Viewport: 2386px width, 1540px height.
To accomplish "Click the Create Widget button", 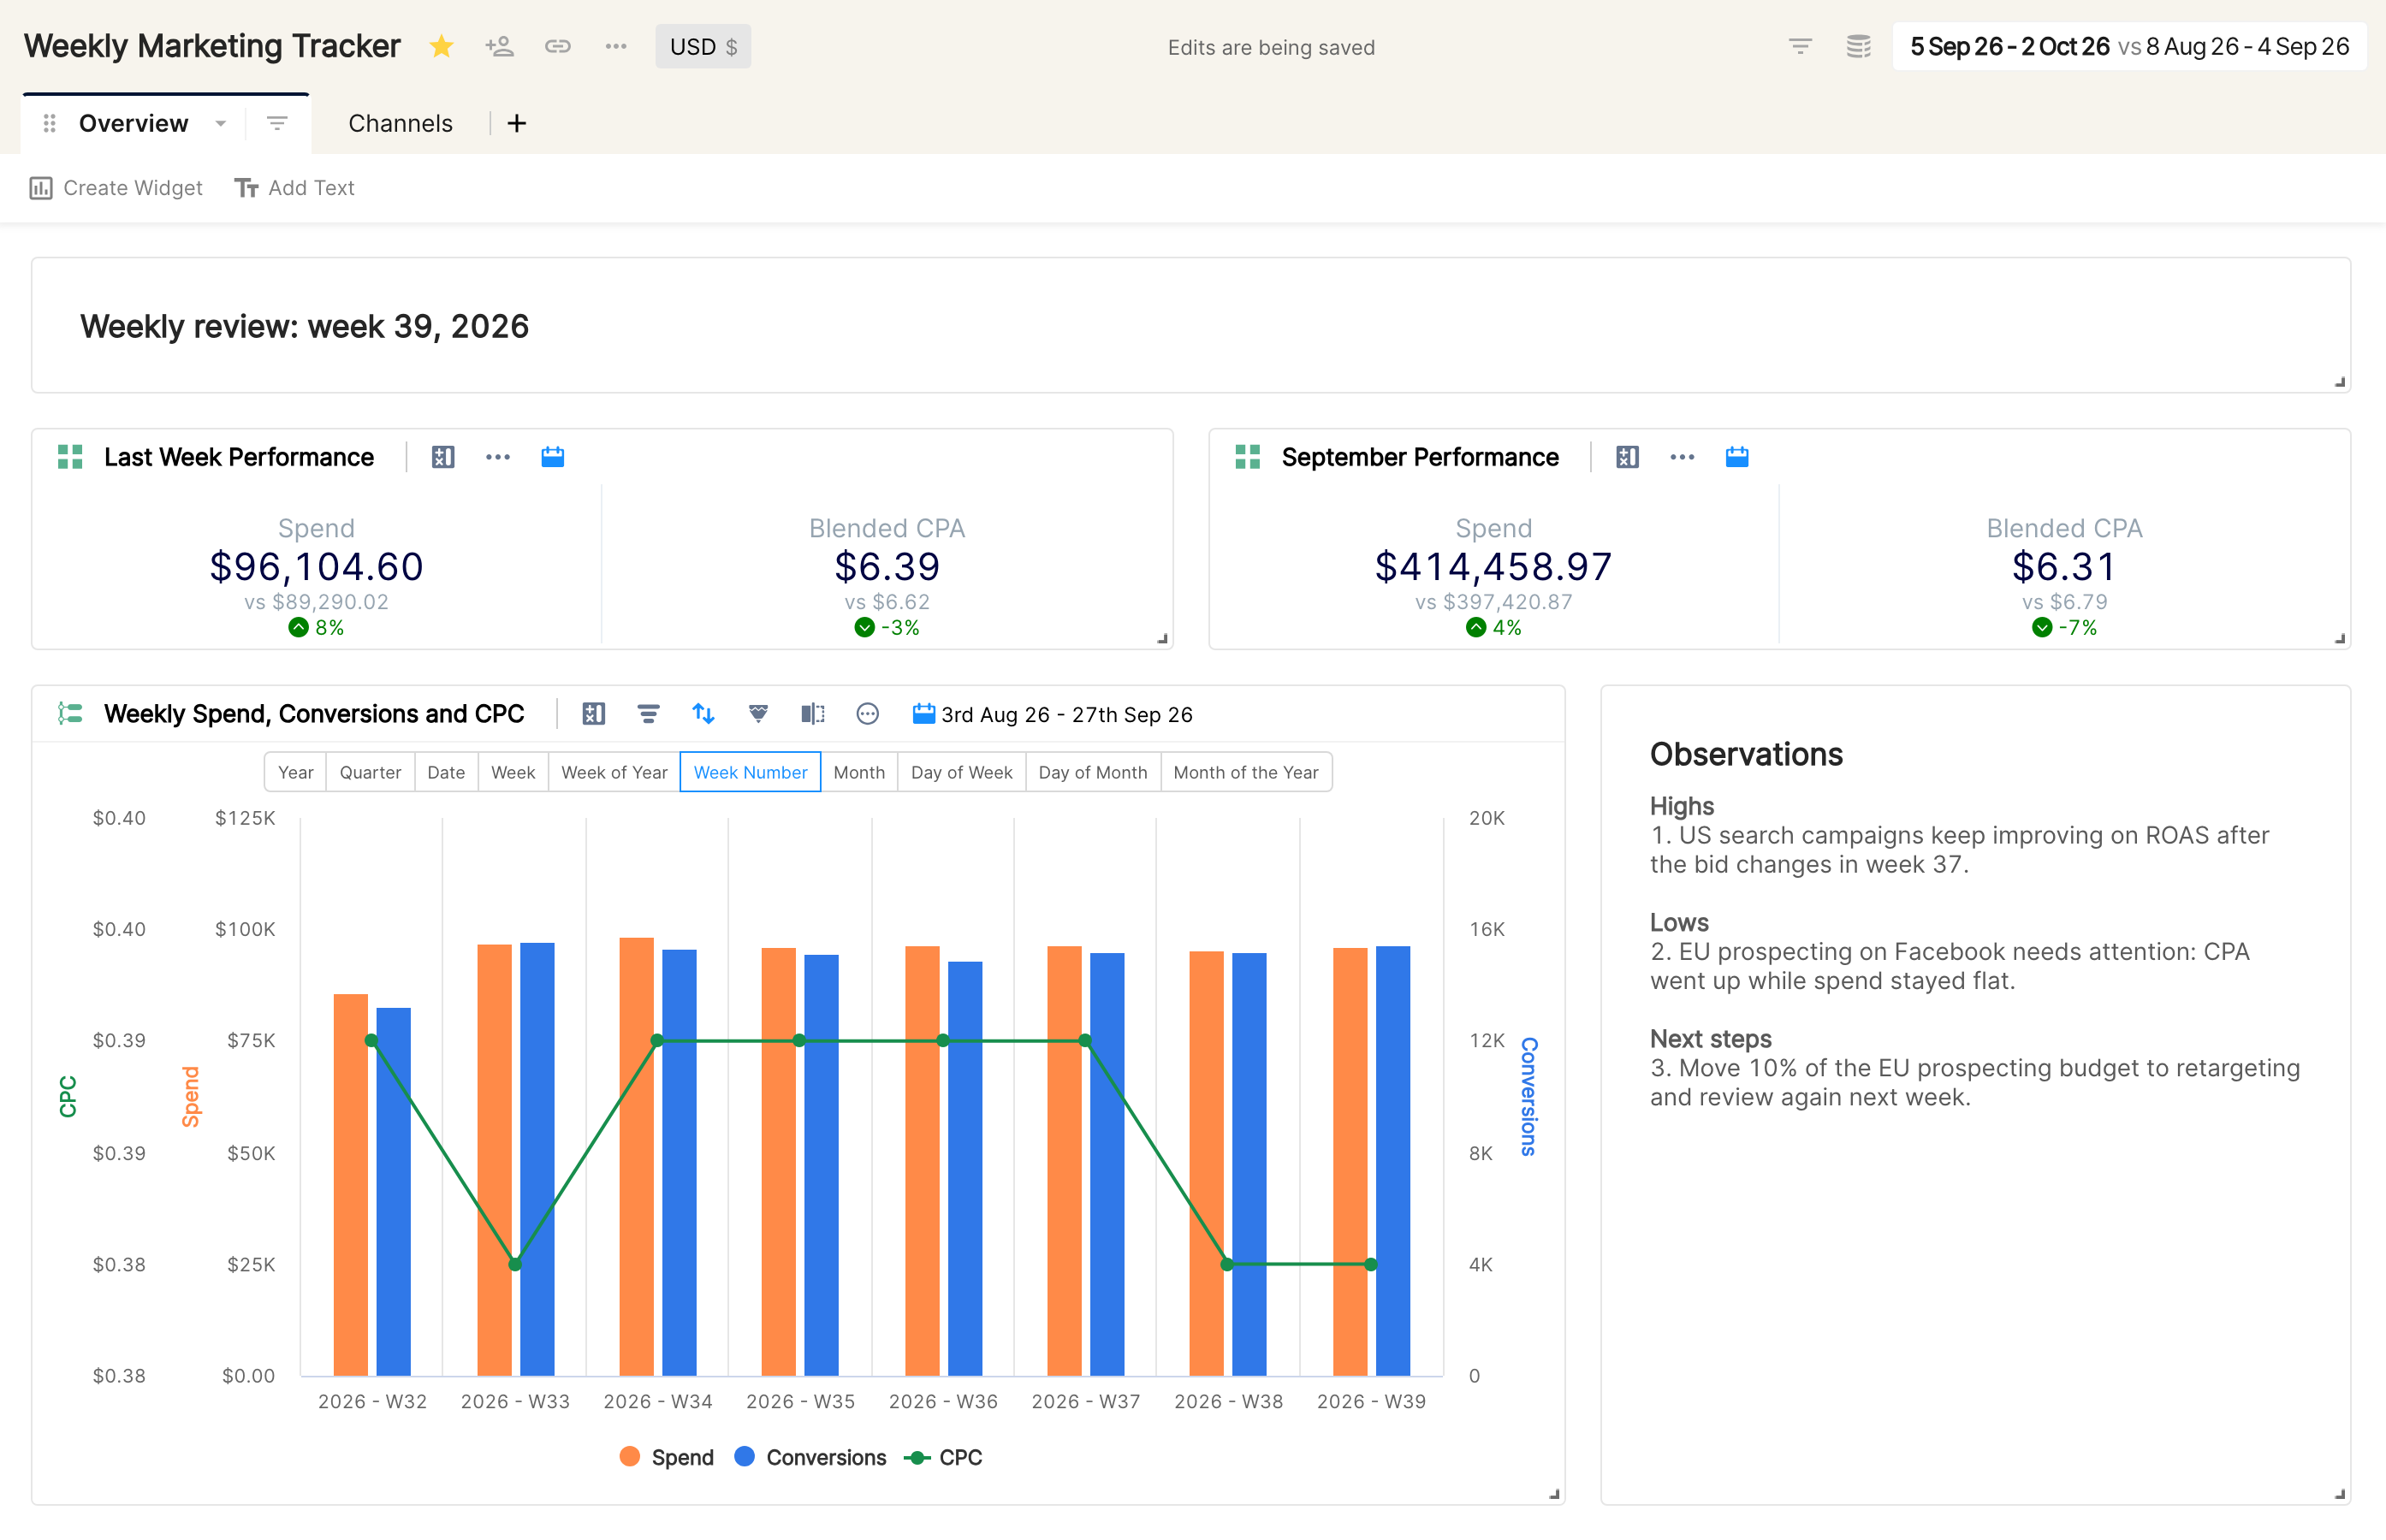I will click(116, 188).
